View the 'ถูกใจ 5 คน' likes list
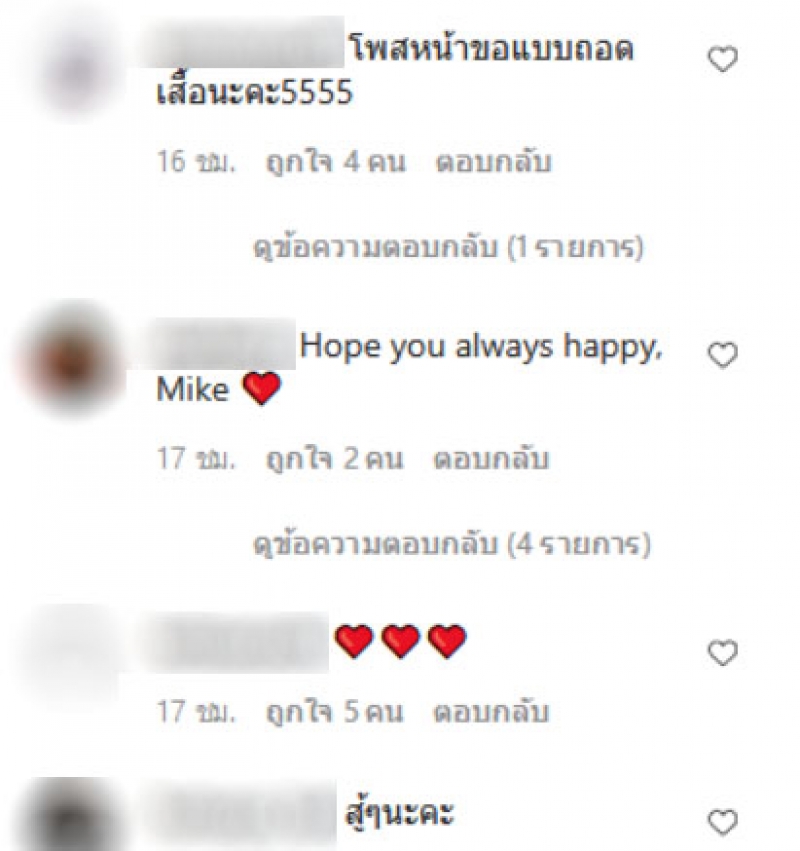 [x=334, y=712]
